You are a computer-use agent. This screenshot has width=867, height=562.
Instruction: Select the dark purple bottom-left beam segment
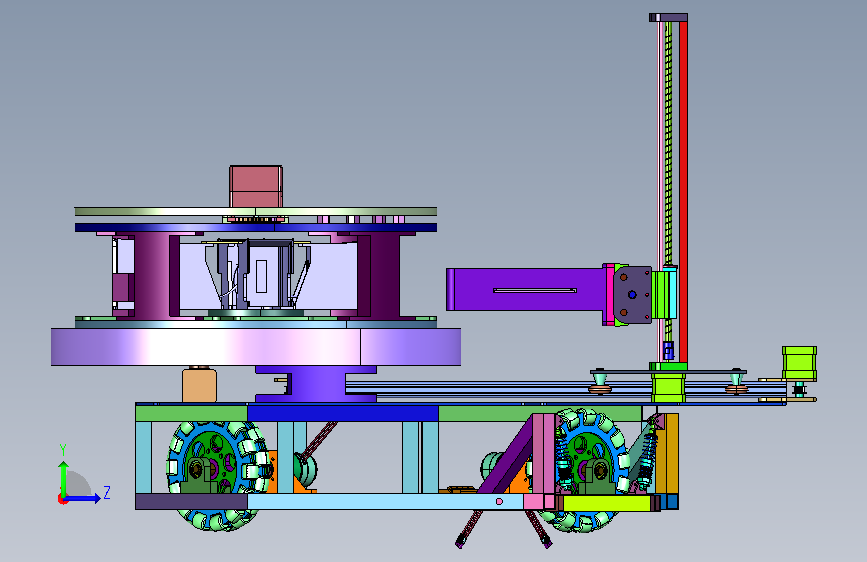pyautogui.click(x=191, y=502)
